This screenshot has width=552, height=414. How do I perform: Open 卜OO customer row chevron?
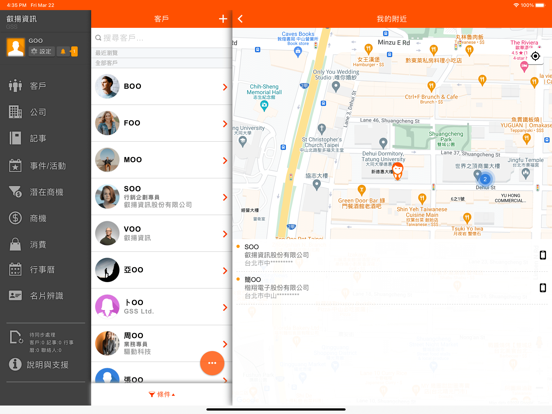tap(225, 307)
